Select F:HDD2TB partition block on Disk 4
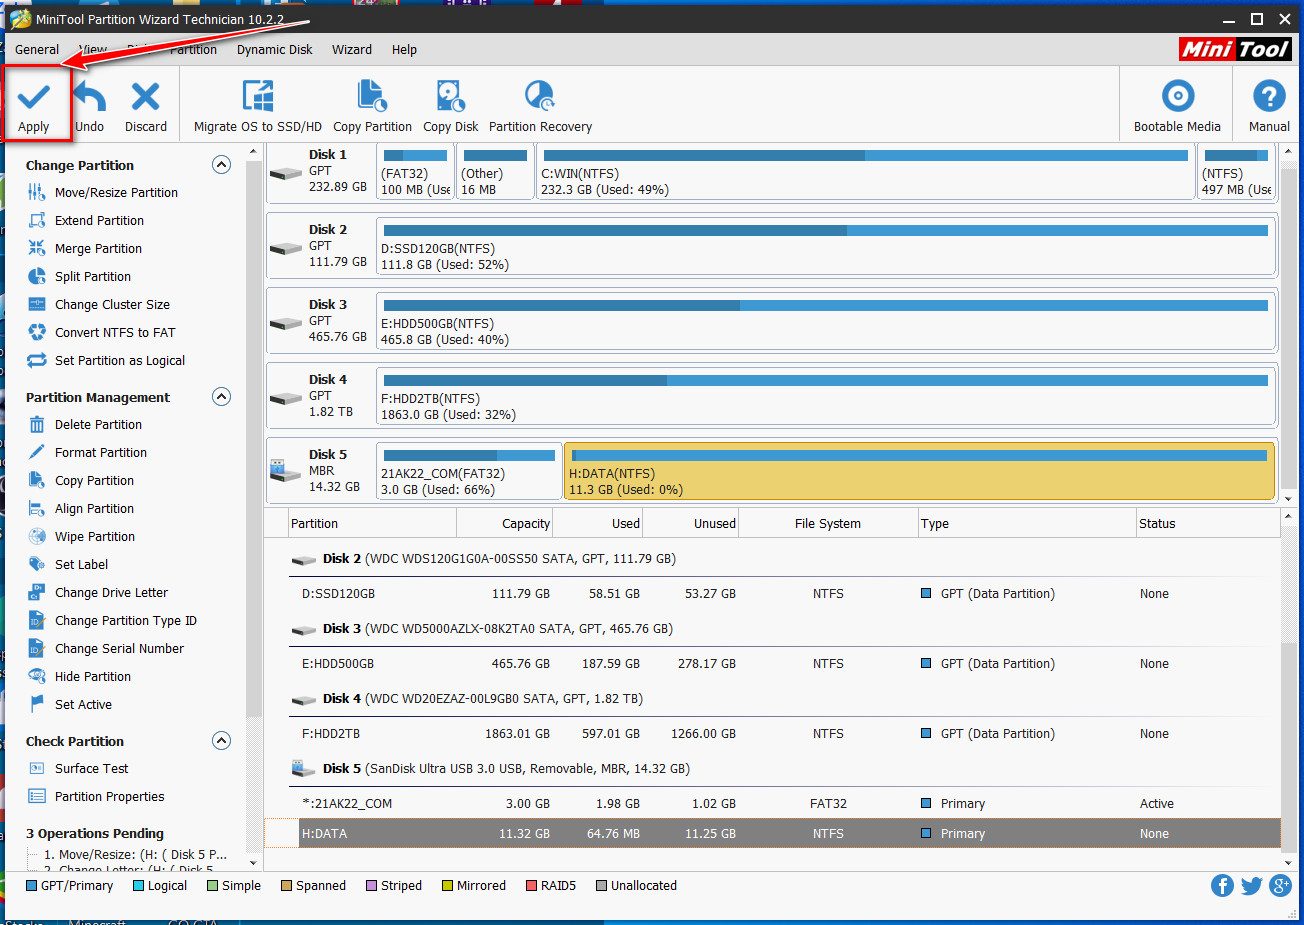 [826, 396]
